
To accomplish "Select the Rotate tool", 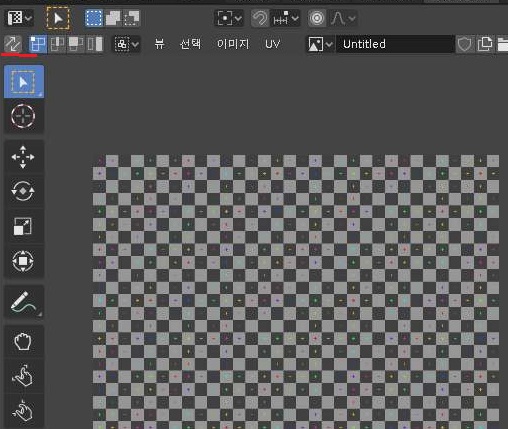I will click(24, 191).
